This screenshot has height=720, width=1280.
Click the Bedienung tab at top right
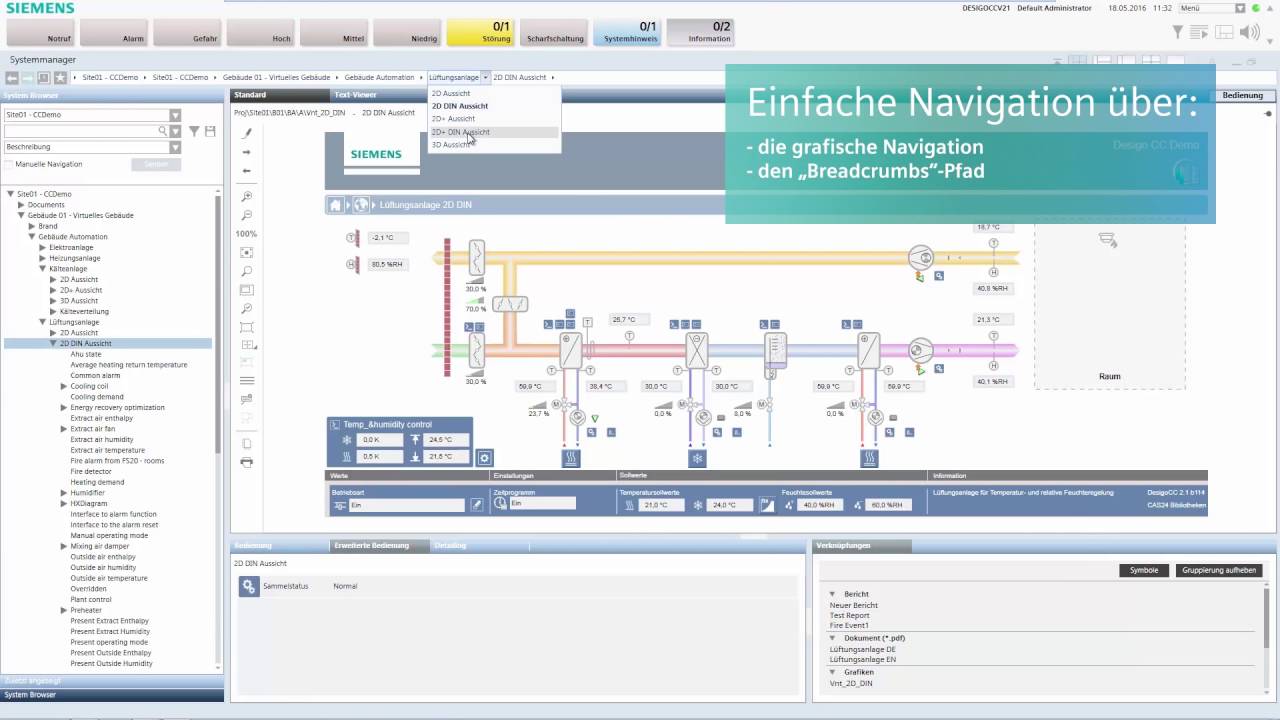[x=1243, y=96]
